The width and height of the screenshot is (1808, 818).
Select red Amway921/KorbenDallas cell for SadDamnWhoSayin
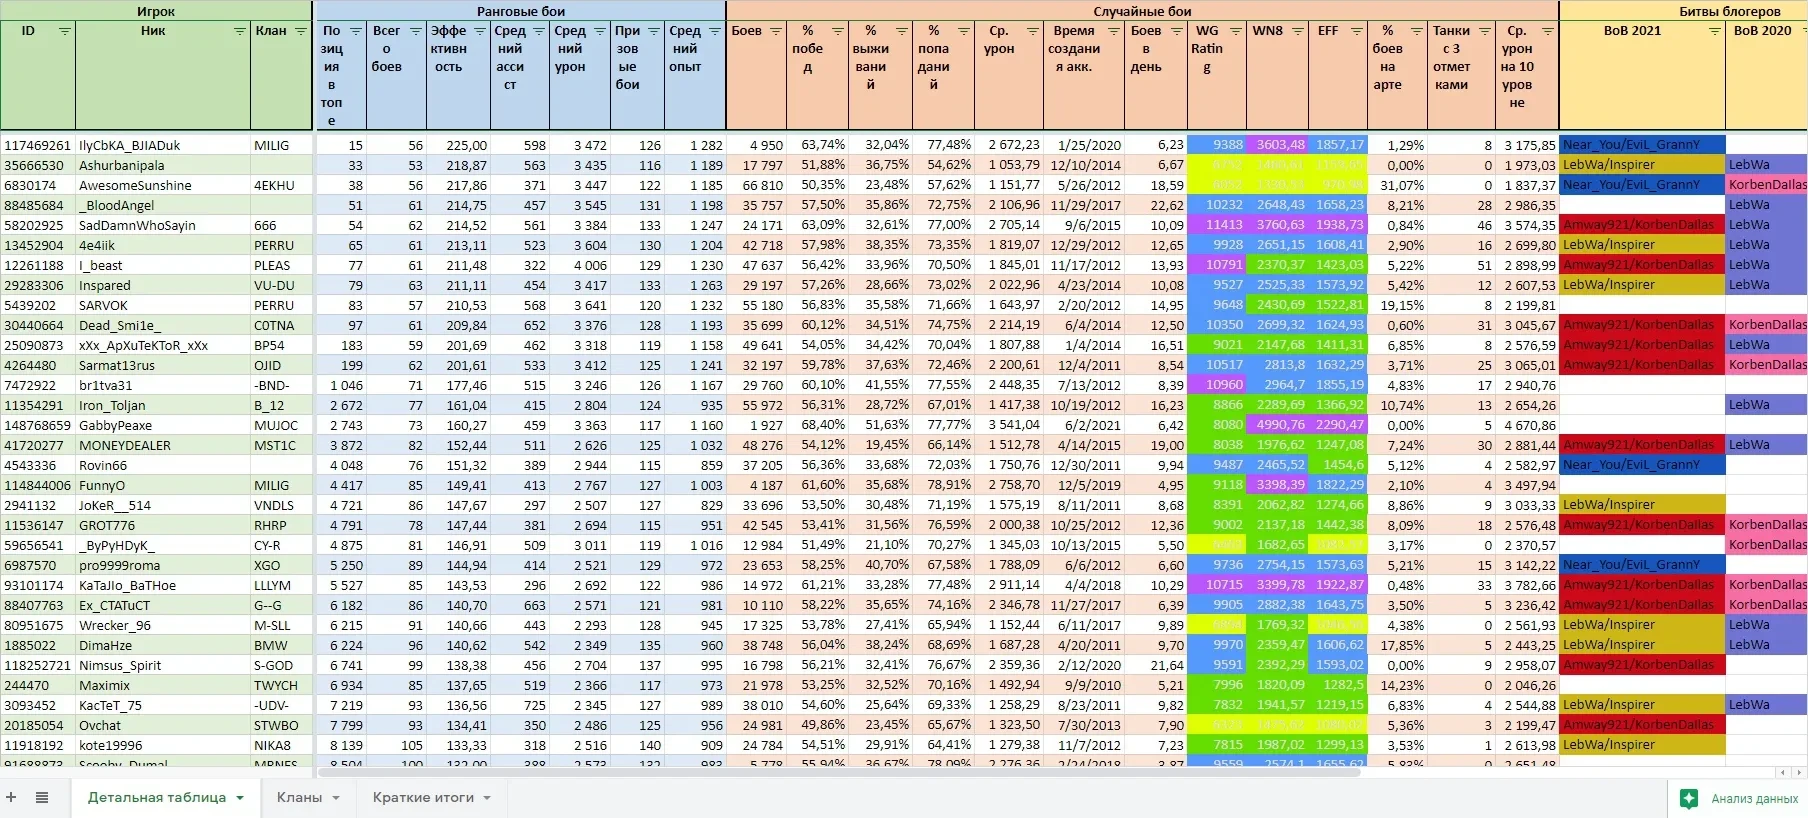[1642, 225]
